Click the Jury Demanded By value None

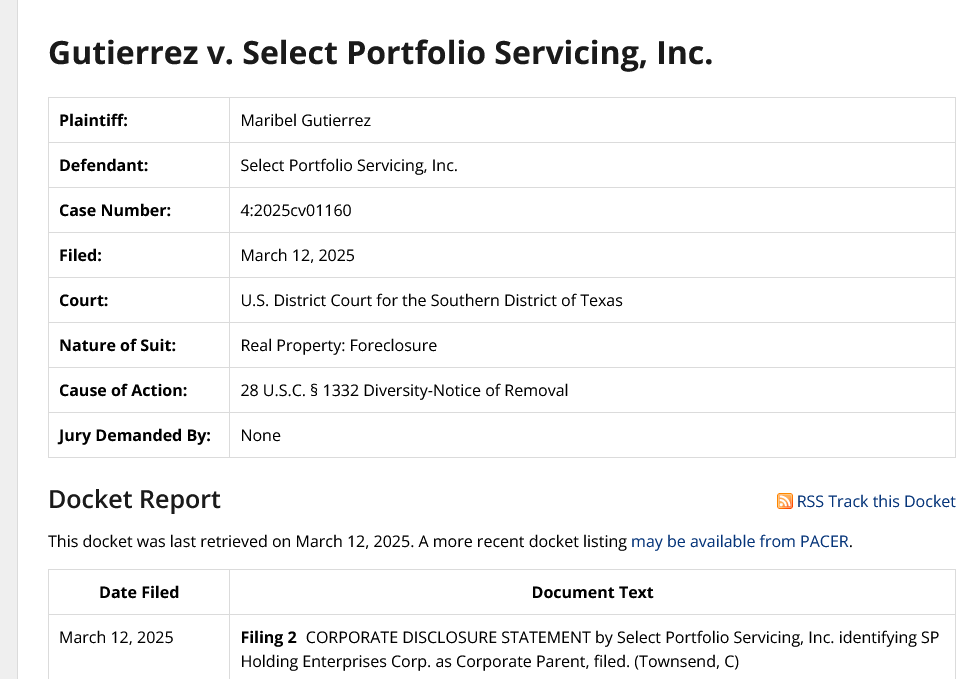click(x=260, y=435)
